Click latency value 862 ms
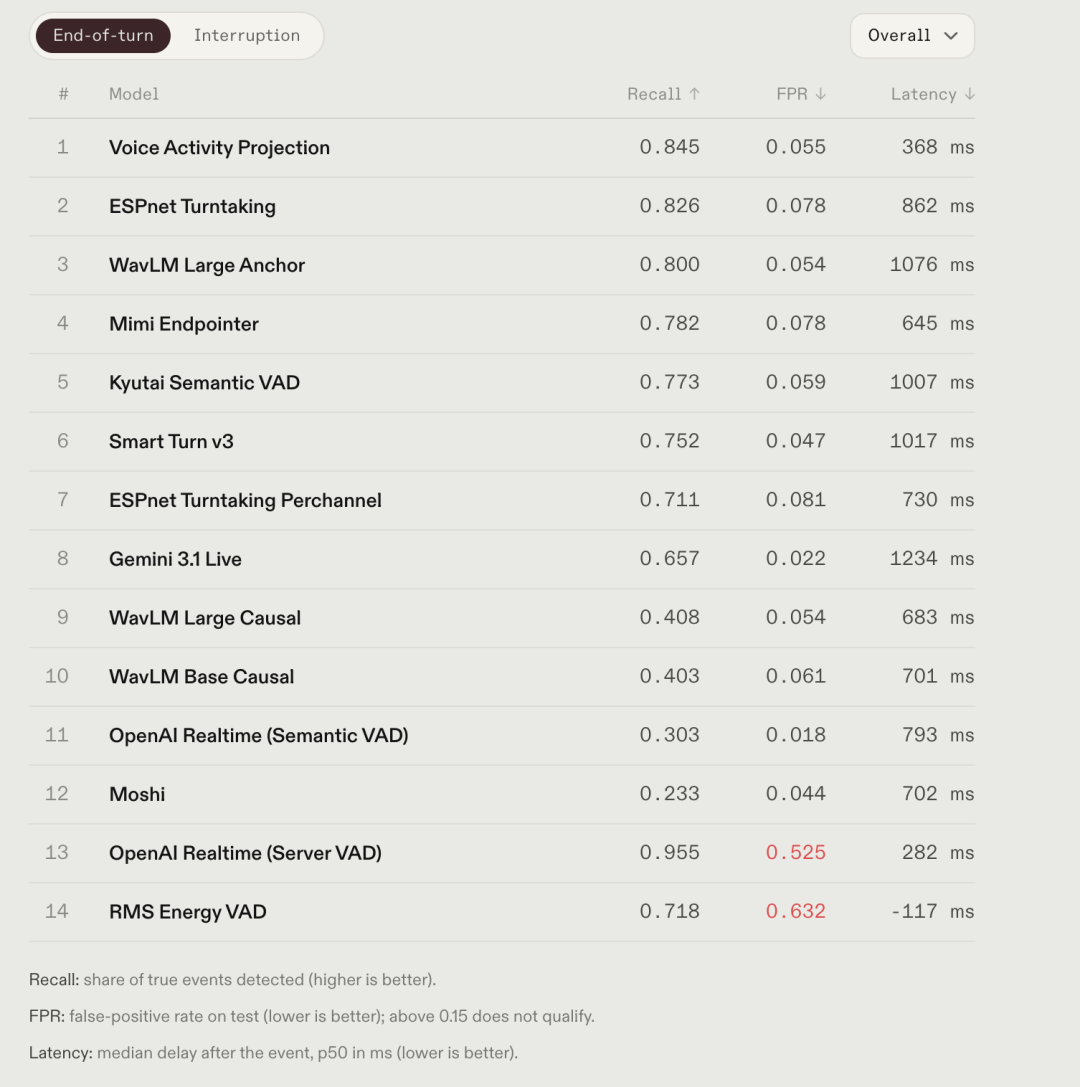 pyautogui.click(x=938, y=206)
